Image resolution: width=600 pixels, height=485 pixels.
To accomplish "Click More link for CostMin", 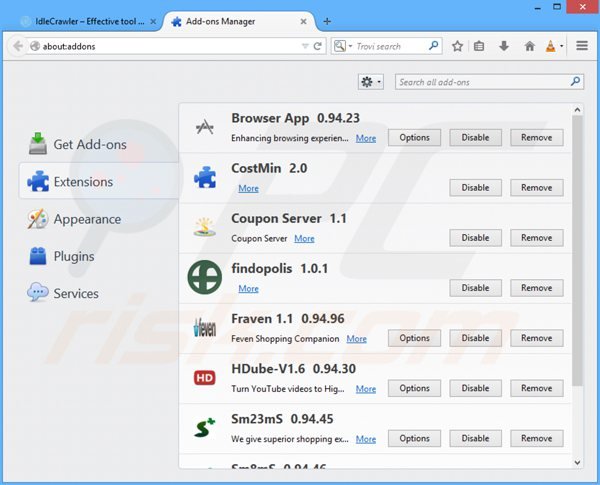I will click(x=248, y=188).
